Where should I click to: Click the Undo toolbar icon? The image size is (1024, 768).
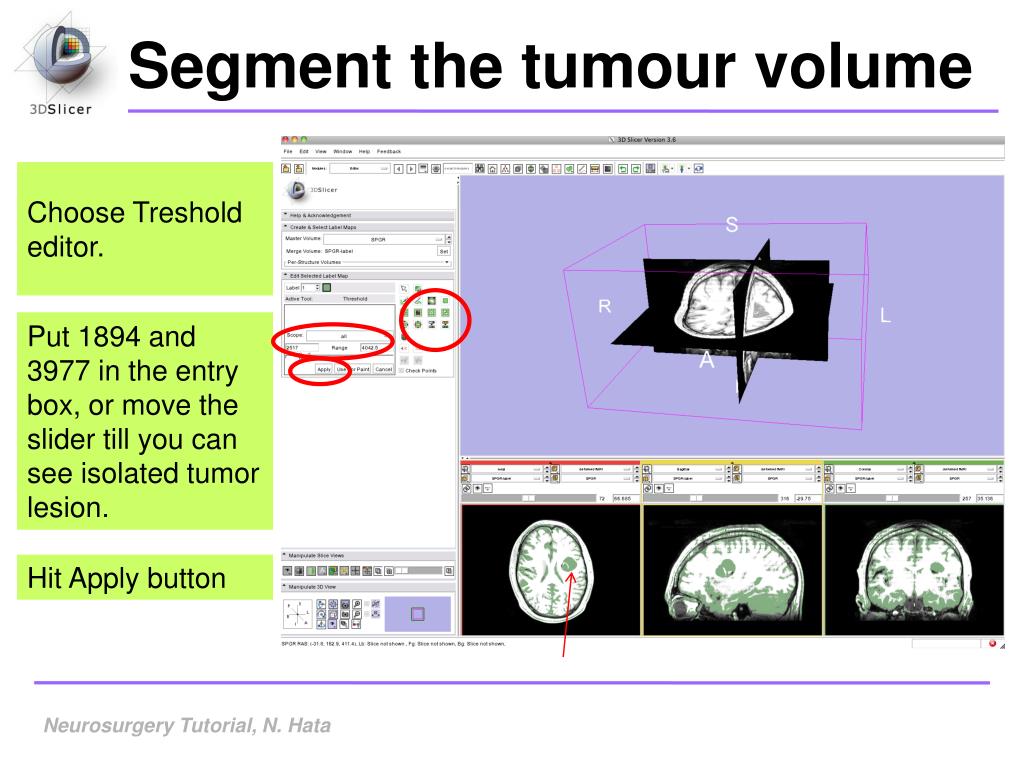[x=623, y=168]
